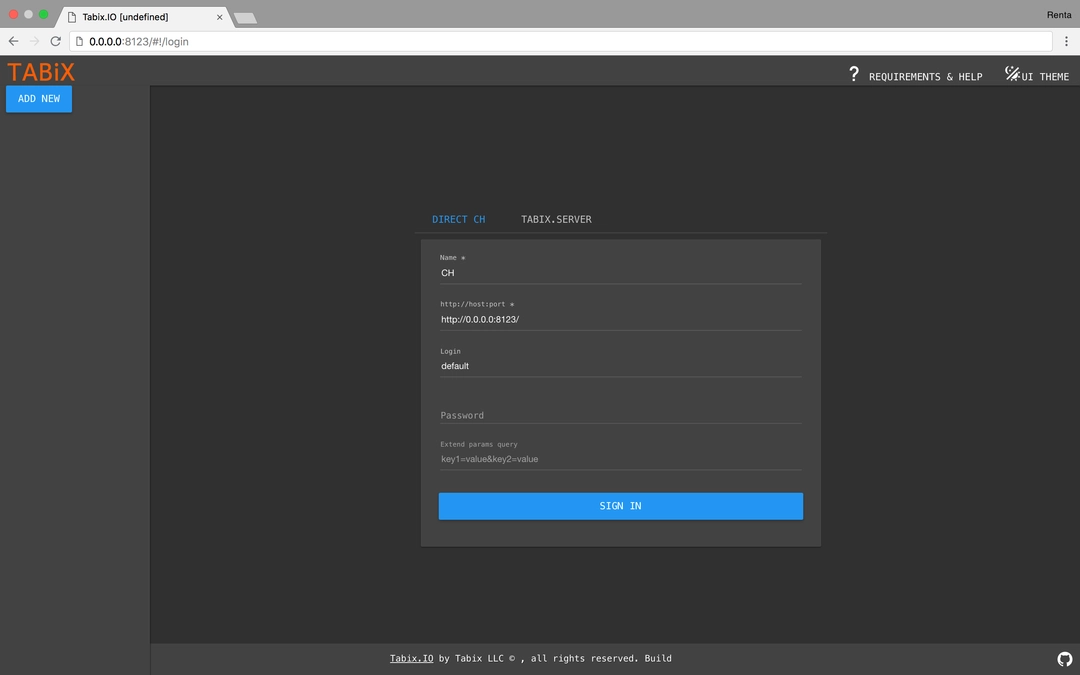Follow the Tabix.IO footer link
The width and height of the screenshot is (1080, 675).
pyautogui.click(x=411, y=658)
